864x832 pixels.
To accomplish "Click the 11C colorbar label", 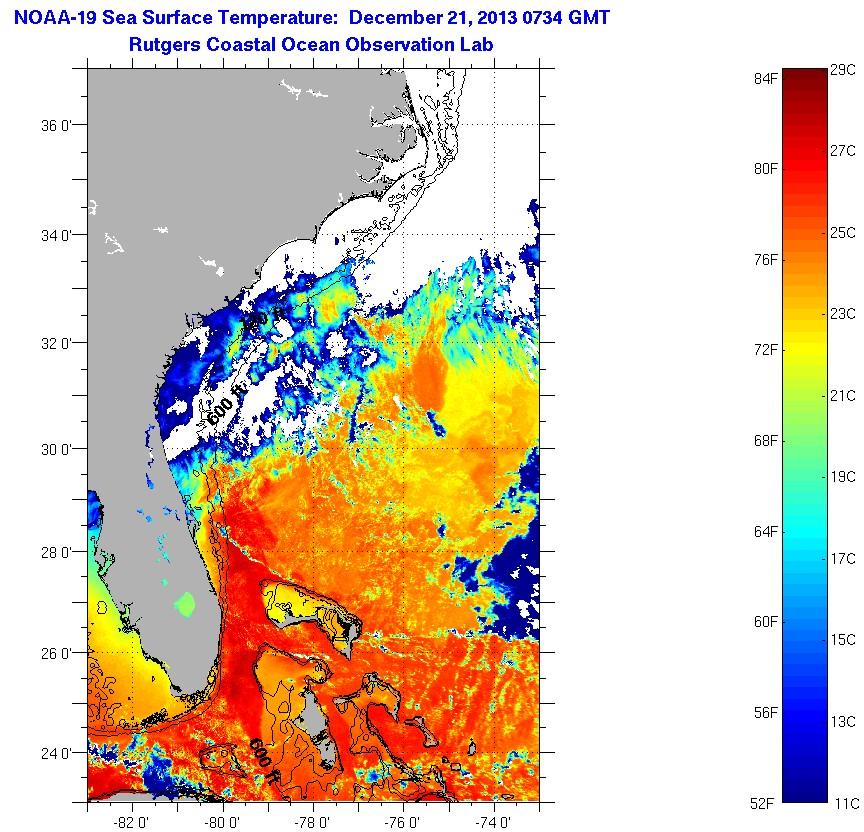I will 846,804.
